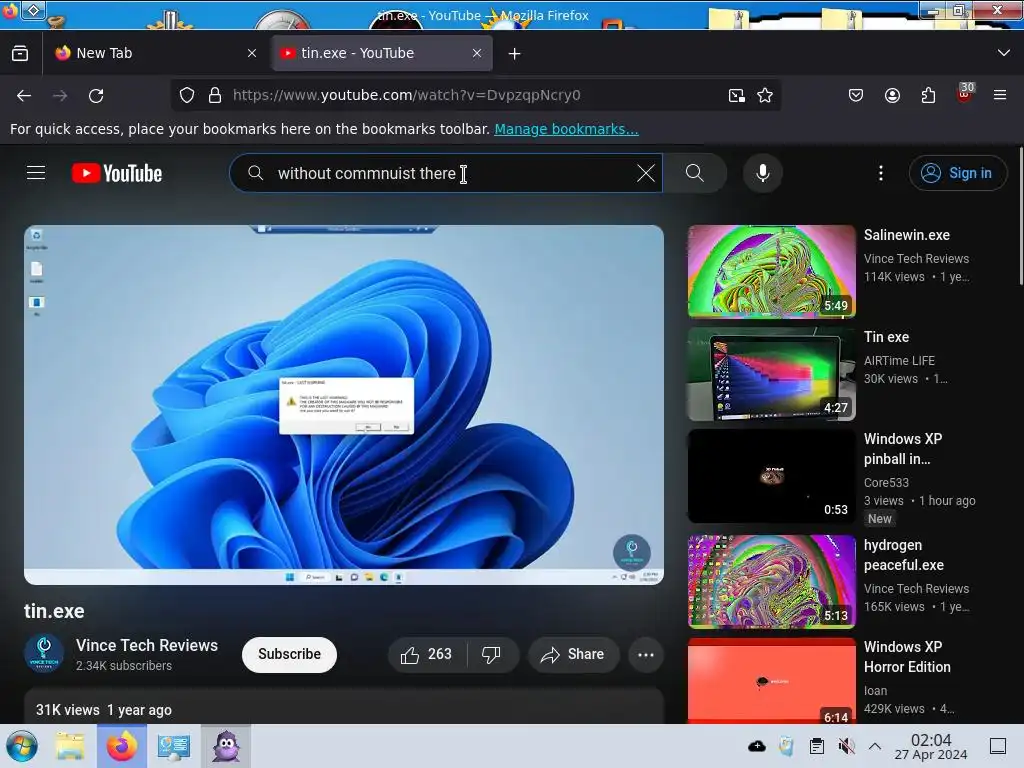Click the Core533 channel name
This screenshot has width=1024, height=768.
[x=886, y=483]
